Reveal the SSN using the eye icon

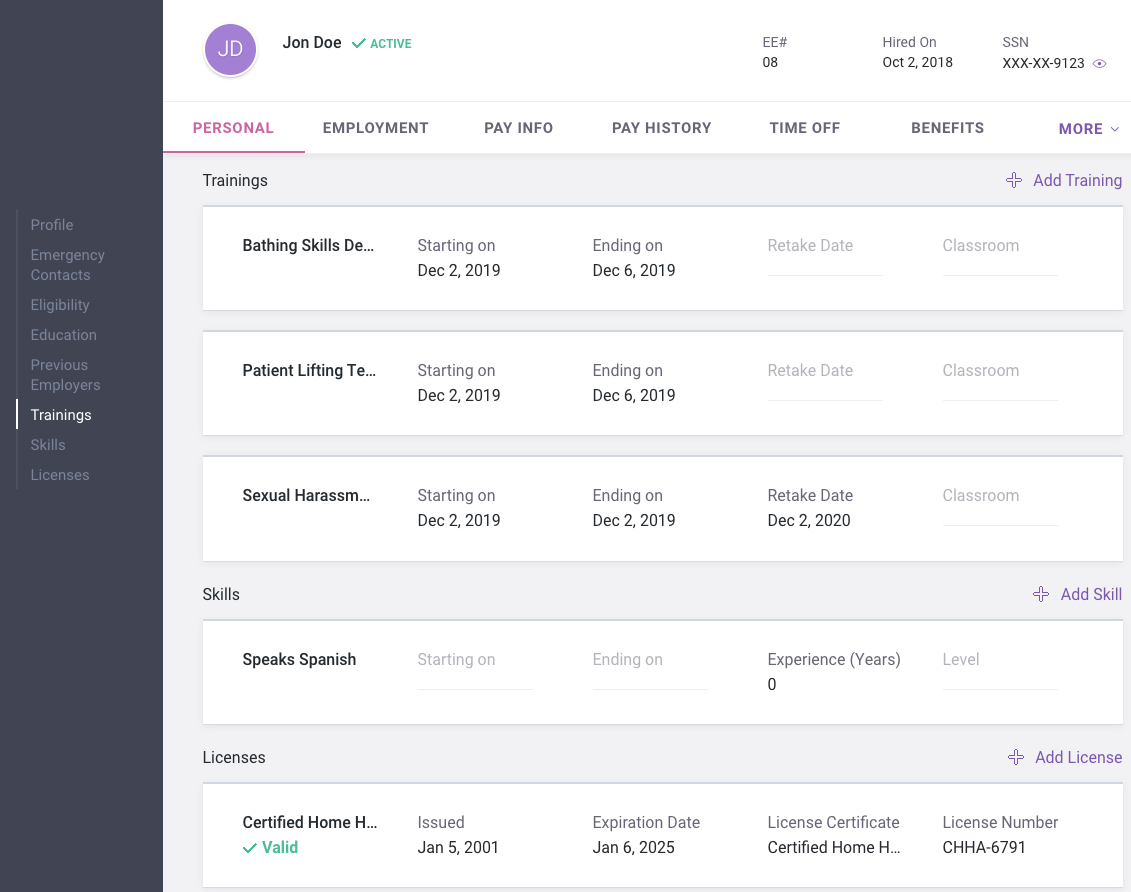pos(1099,63)
